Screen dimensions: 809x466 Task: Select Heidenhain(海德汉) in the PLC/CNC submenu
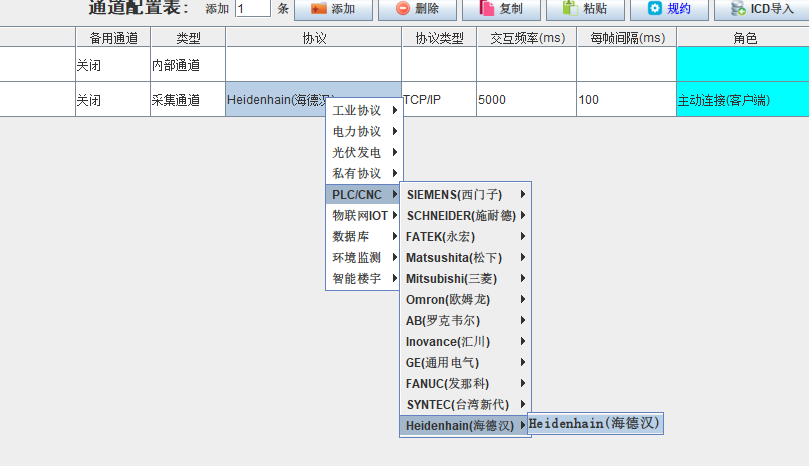tap(465, 426)
